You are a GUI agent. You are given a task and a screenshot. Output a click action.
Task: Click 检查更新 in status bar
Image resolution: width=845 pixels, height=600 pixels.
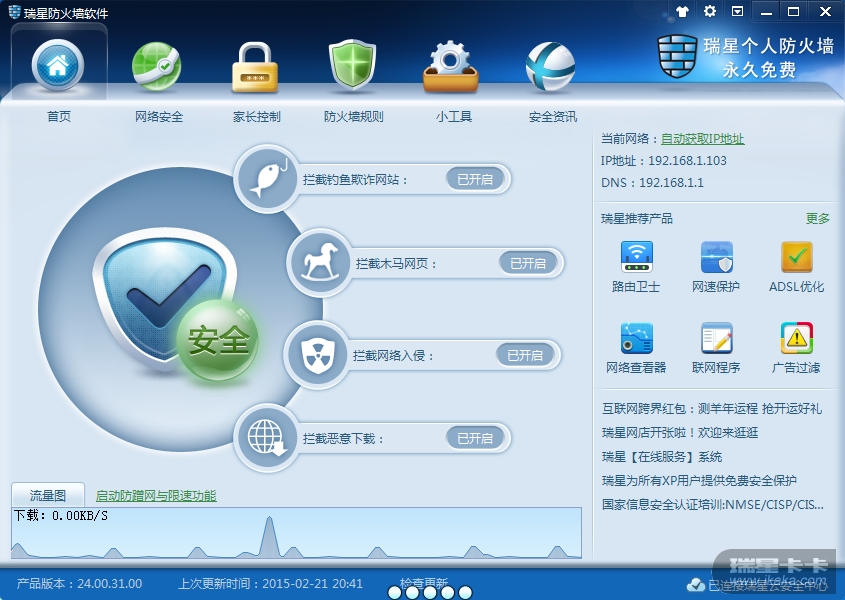[424, 583]
